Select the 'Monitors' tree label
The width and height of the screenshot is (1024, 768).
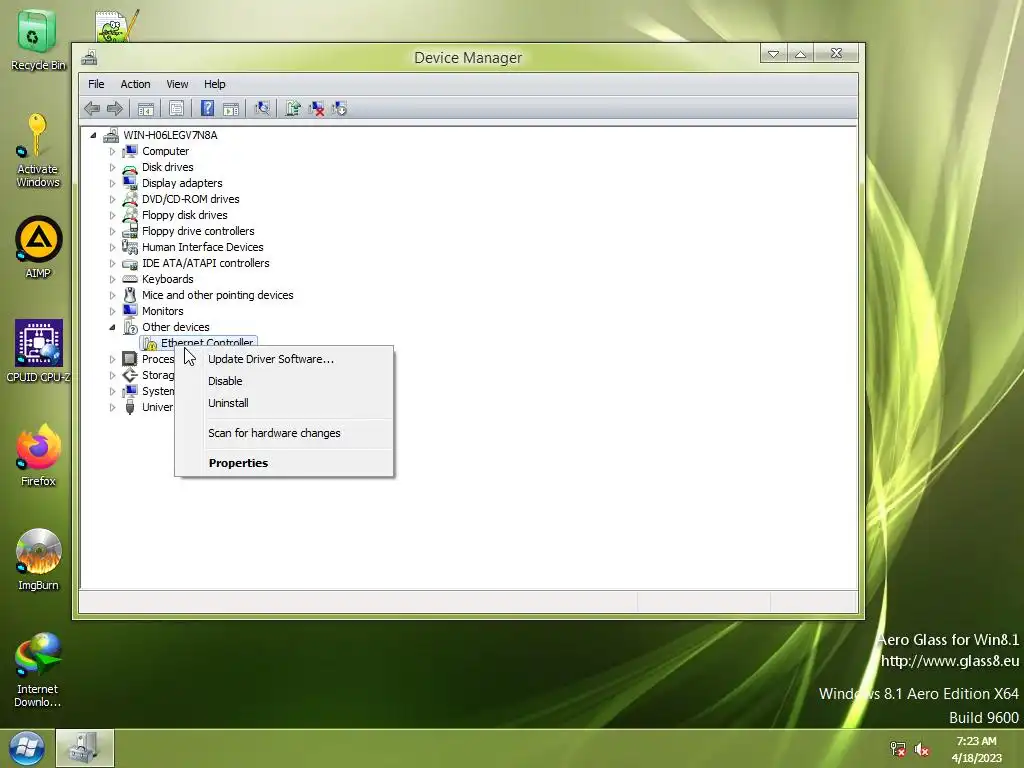(x=163, y=312)
